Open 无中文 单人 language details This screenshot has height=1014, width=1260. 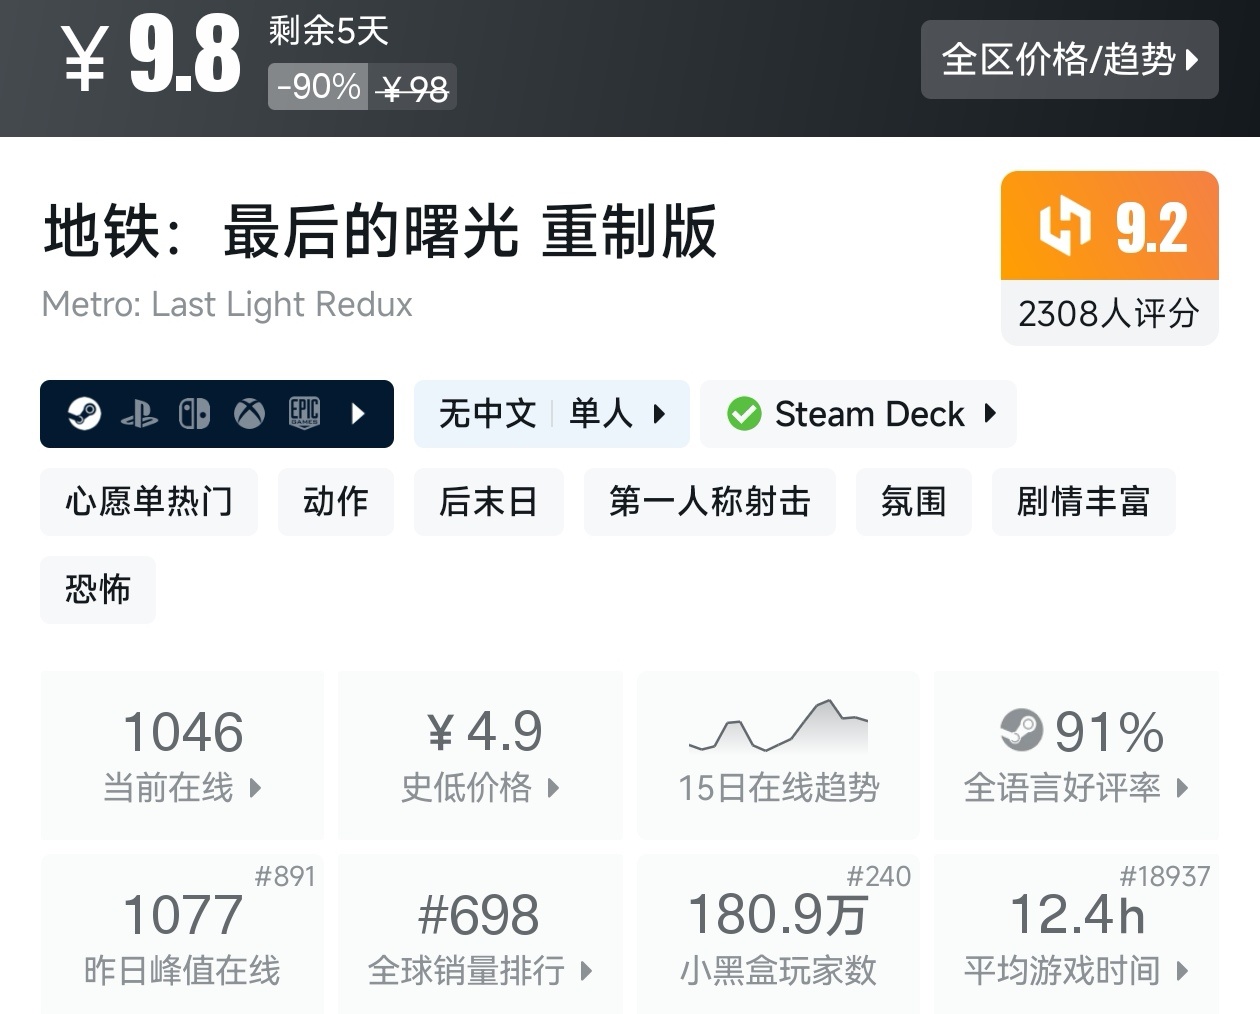[552, 414]
